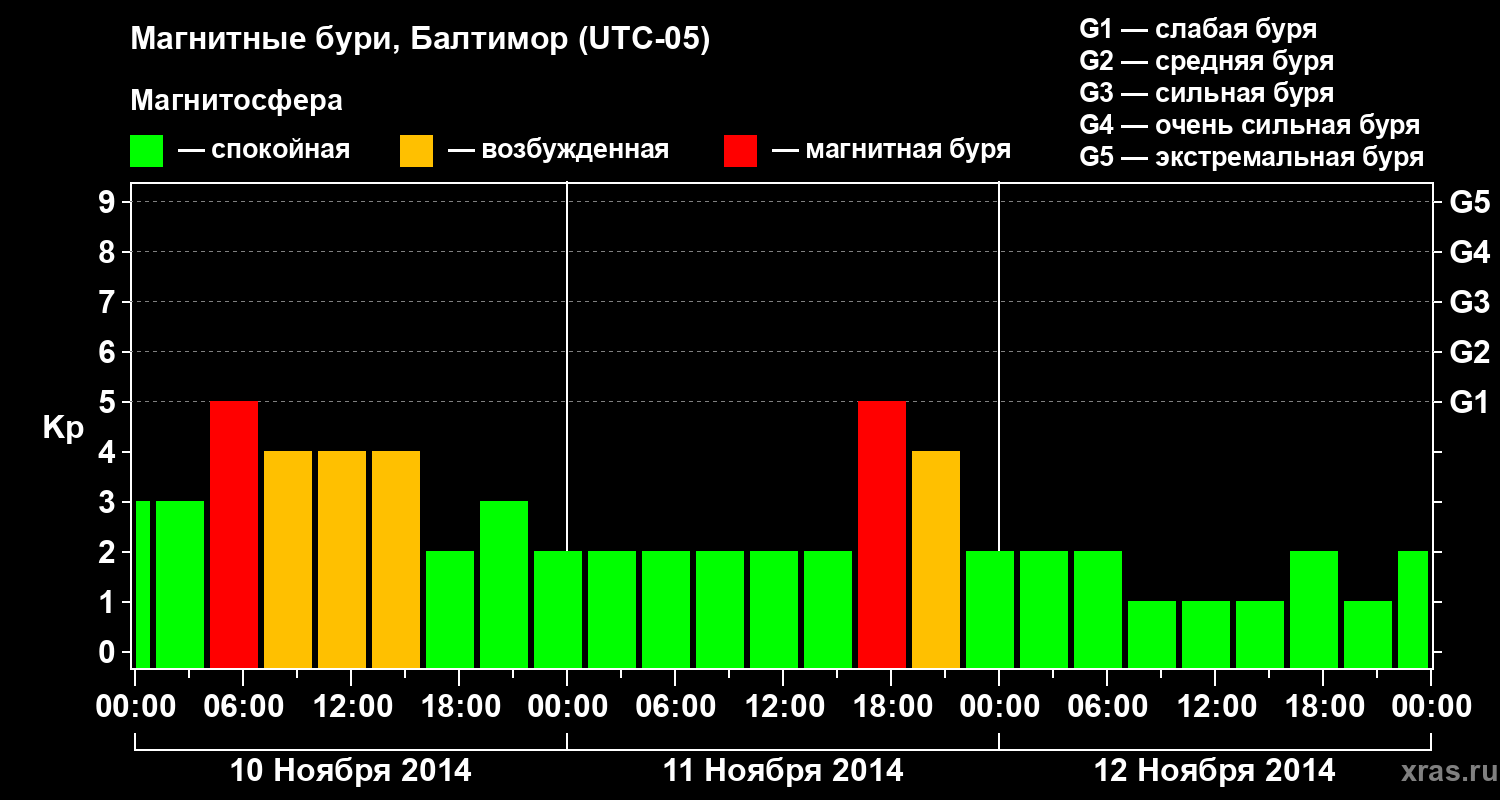Click the orange 'возбужденная' legend swatch
Screen dimensions: 1500x800
coord(416,150)
